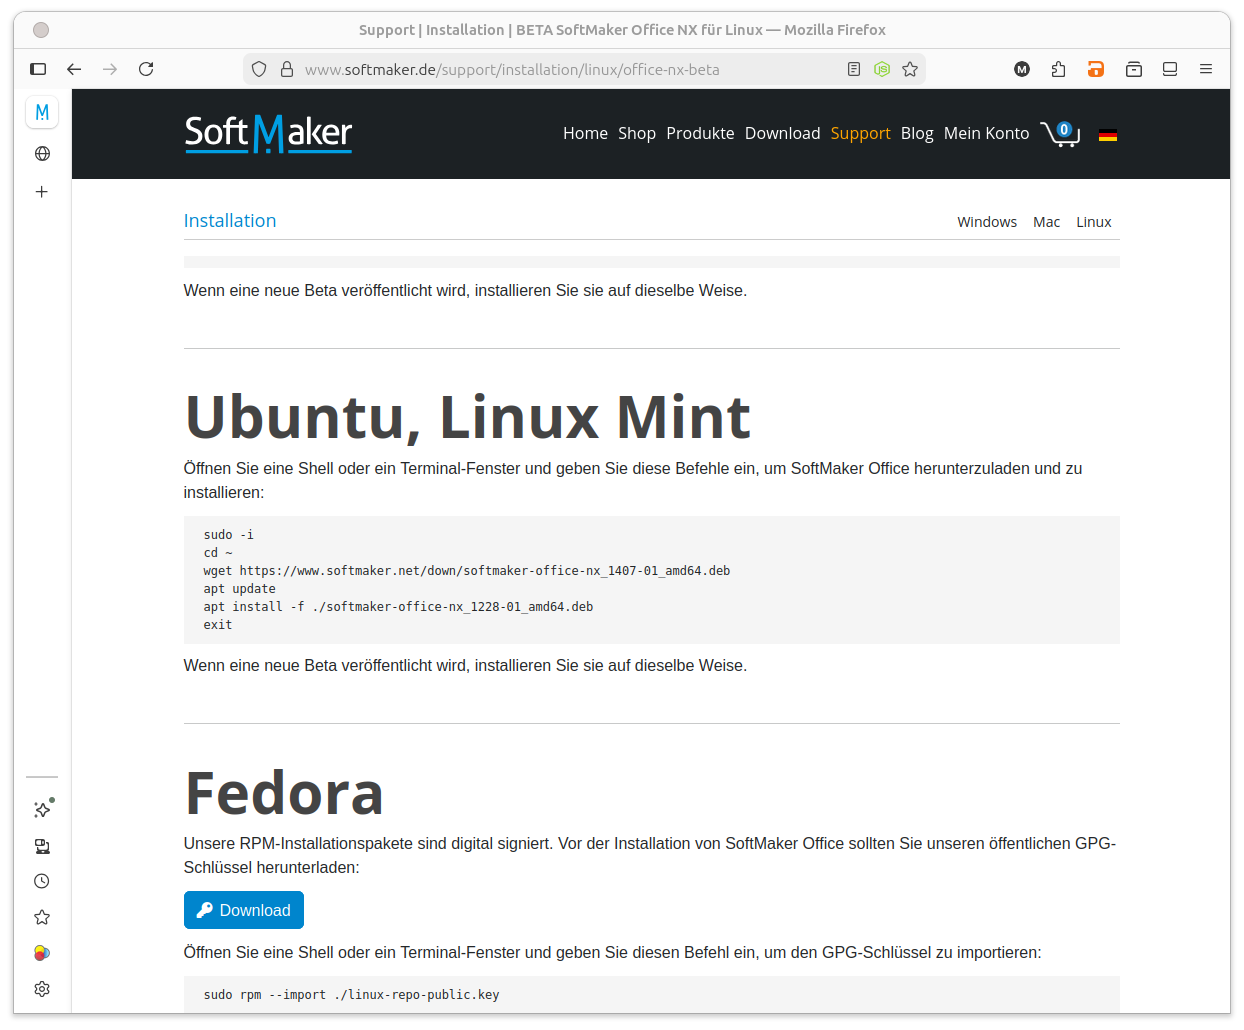Screen dimensions: 1244x1030
Task: Click the 'sudo rpm --import' command line
Action: pos(351,995)
